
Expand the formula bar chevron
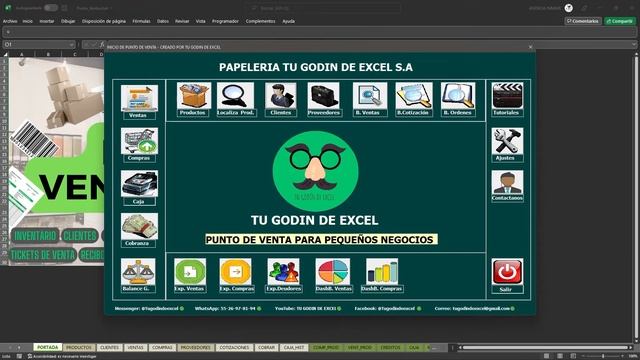coord(634,44)
